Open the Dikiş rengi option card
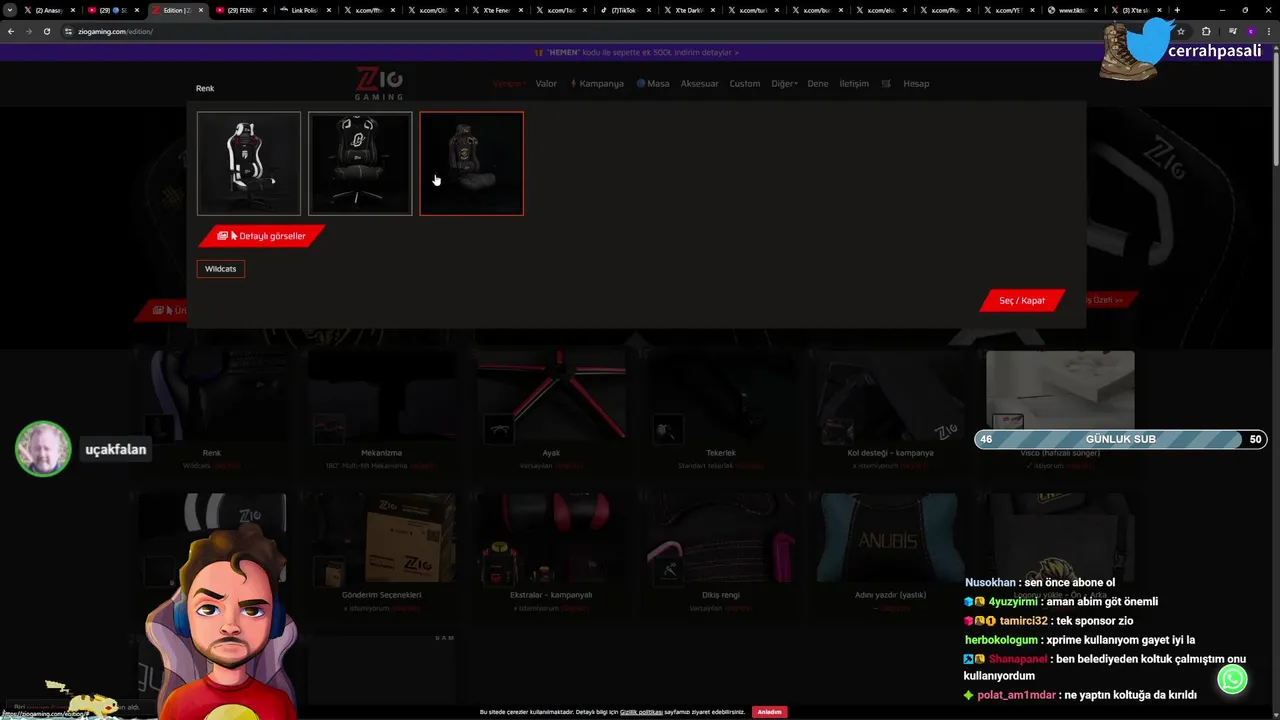 coord(720,555)
